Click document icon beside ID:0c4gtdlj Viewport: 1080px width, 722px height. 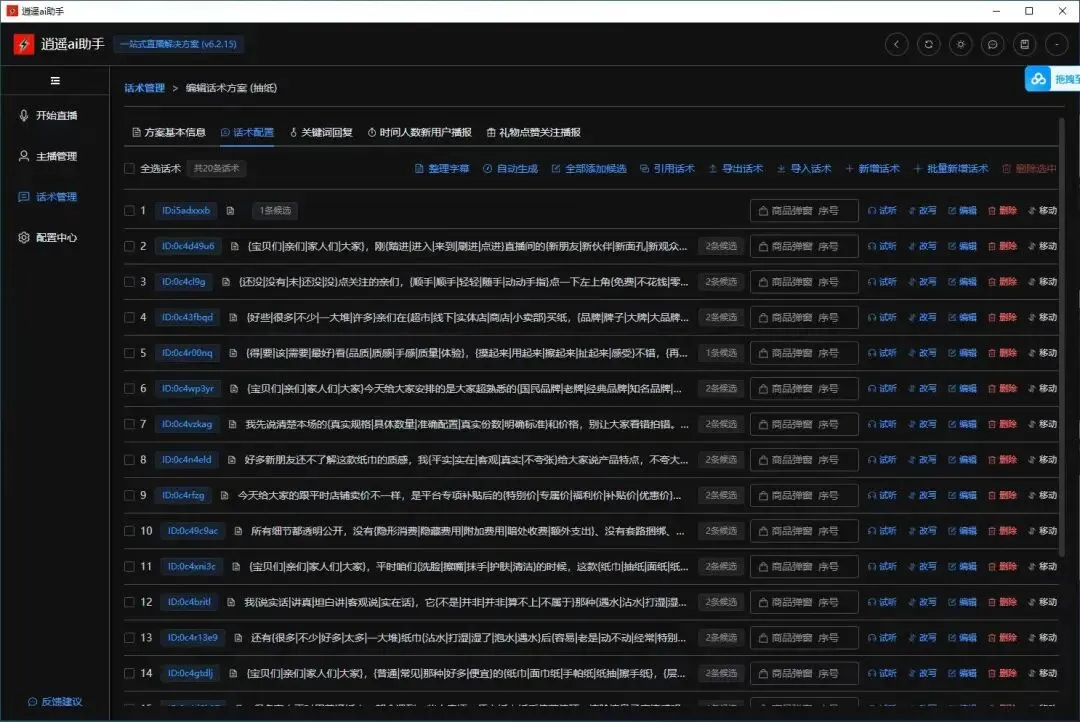(x=233, y=673)
